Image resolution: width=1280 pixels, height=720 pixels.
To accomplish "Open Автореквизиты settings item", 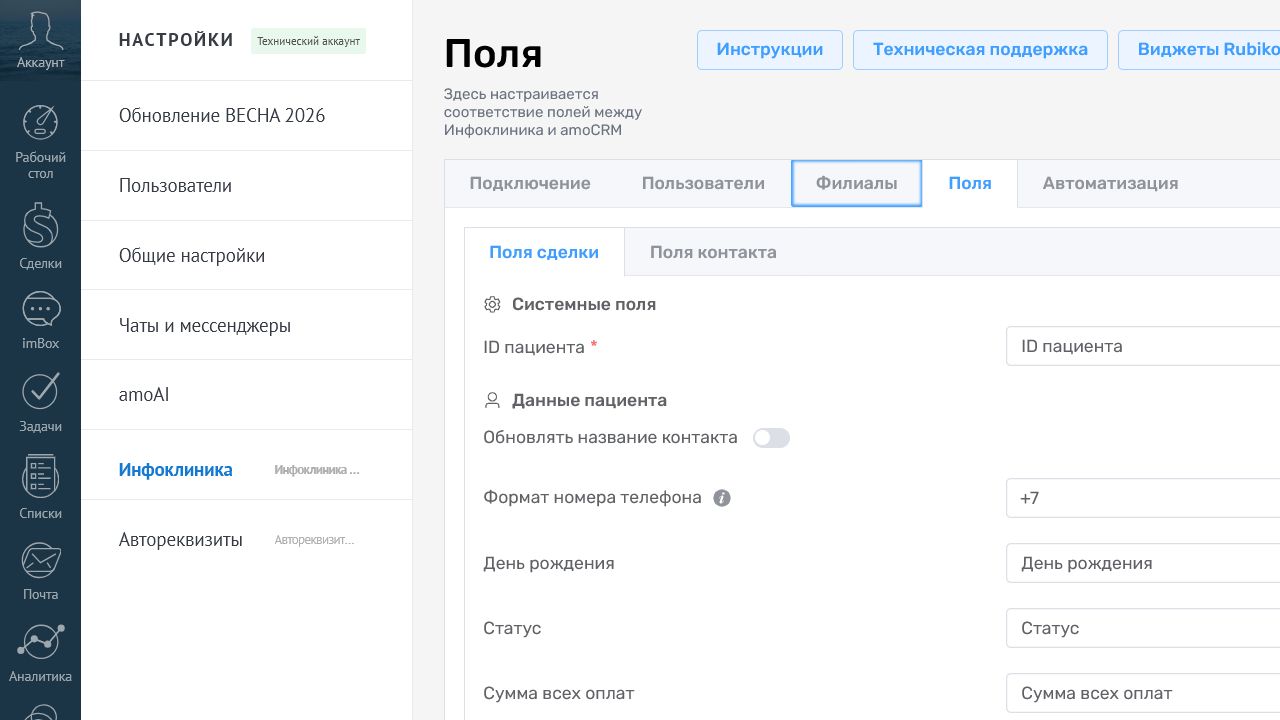I will pos(246,540).
